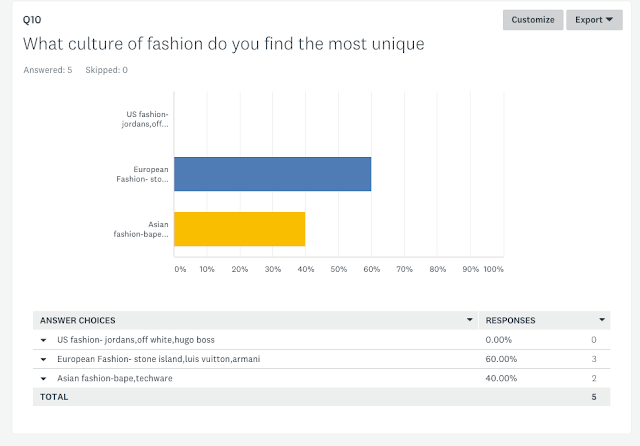Select the European Fashion chart axis label
Viewport: 640px width, 446px height.
point(143,174)
